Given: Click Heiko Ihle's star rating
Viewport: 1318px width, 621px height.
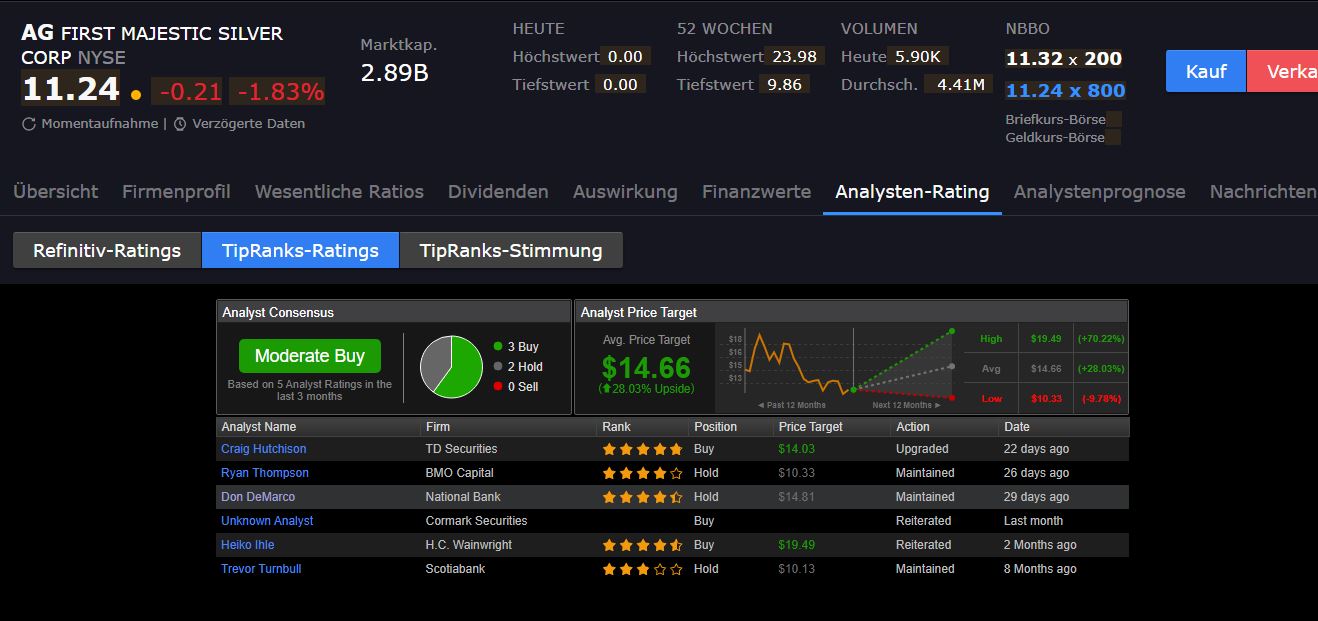Looking at the screenshot, I should pos(642,545).
